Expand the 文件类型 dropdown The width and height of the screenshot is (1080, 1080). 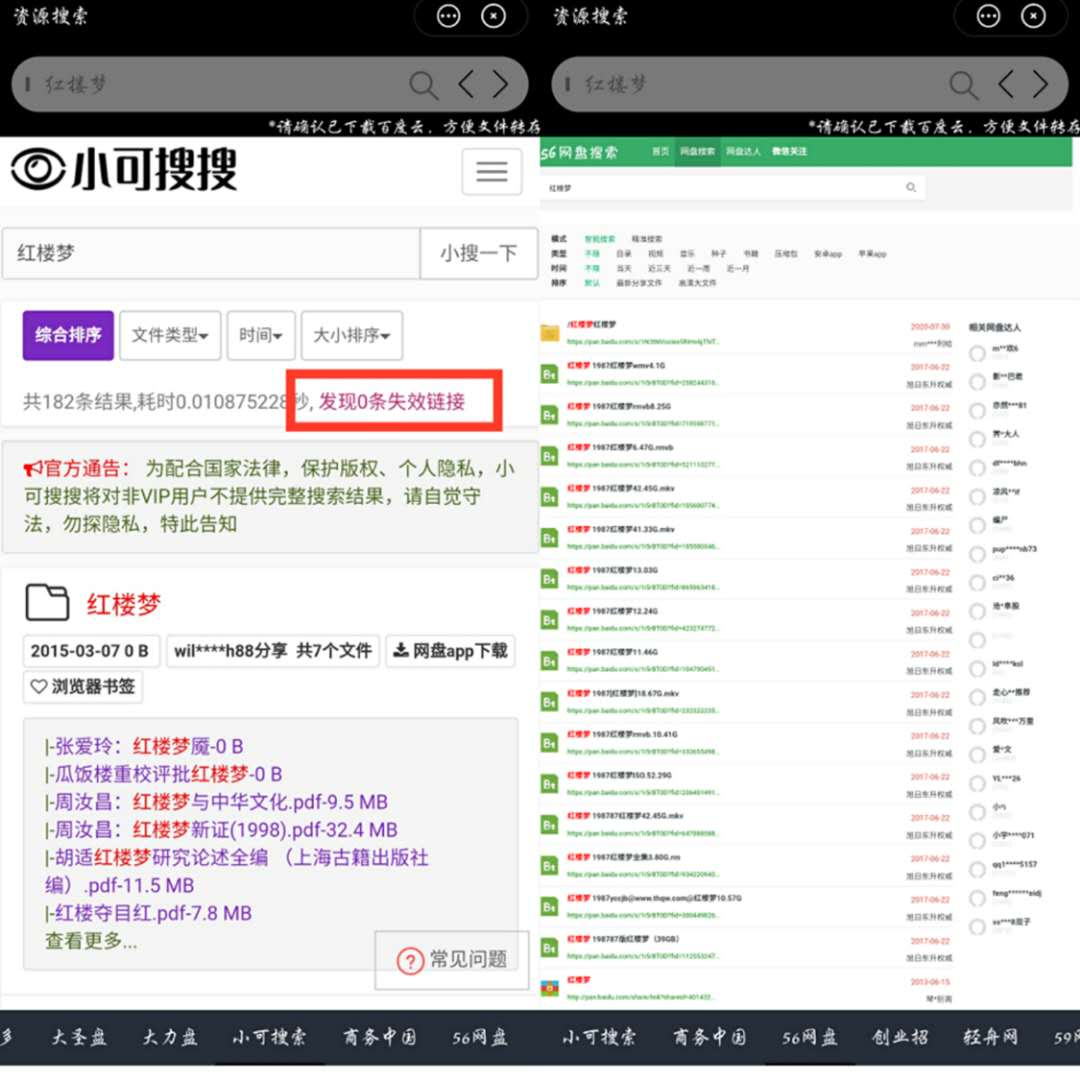(x=170, y=335)
